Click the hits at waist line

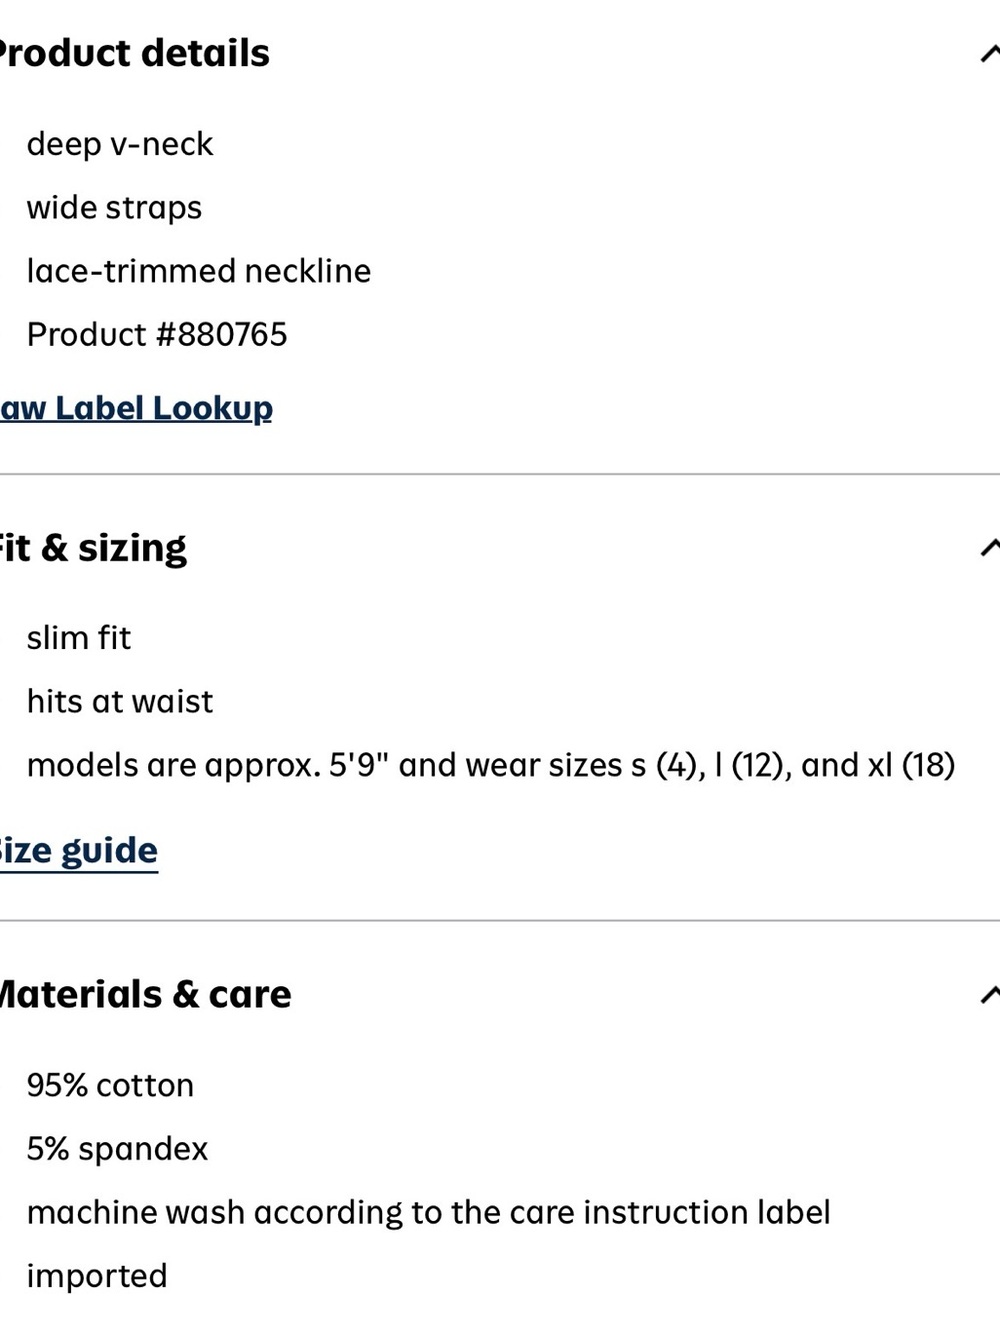click(120, 701)
